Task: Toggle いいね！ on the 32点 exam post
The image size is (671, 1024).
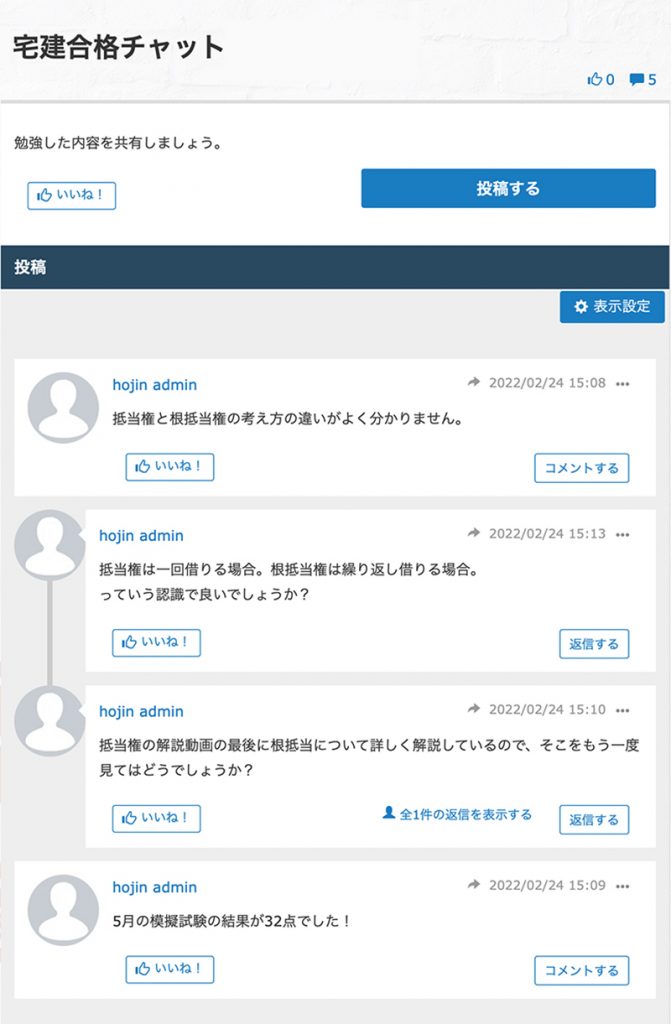Action: coord(170,969)
